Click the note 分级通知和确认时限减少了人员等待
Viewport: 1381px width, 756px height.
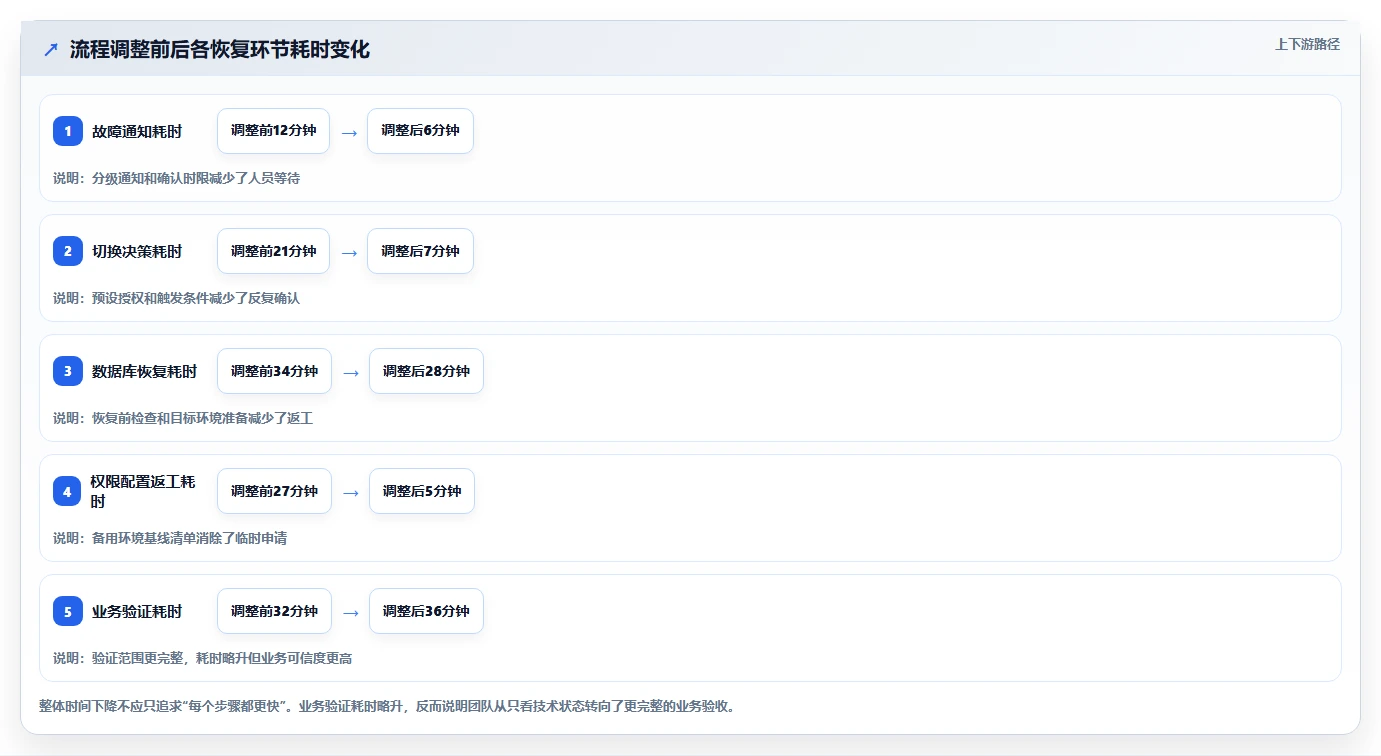[x=196, y=178]
